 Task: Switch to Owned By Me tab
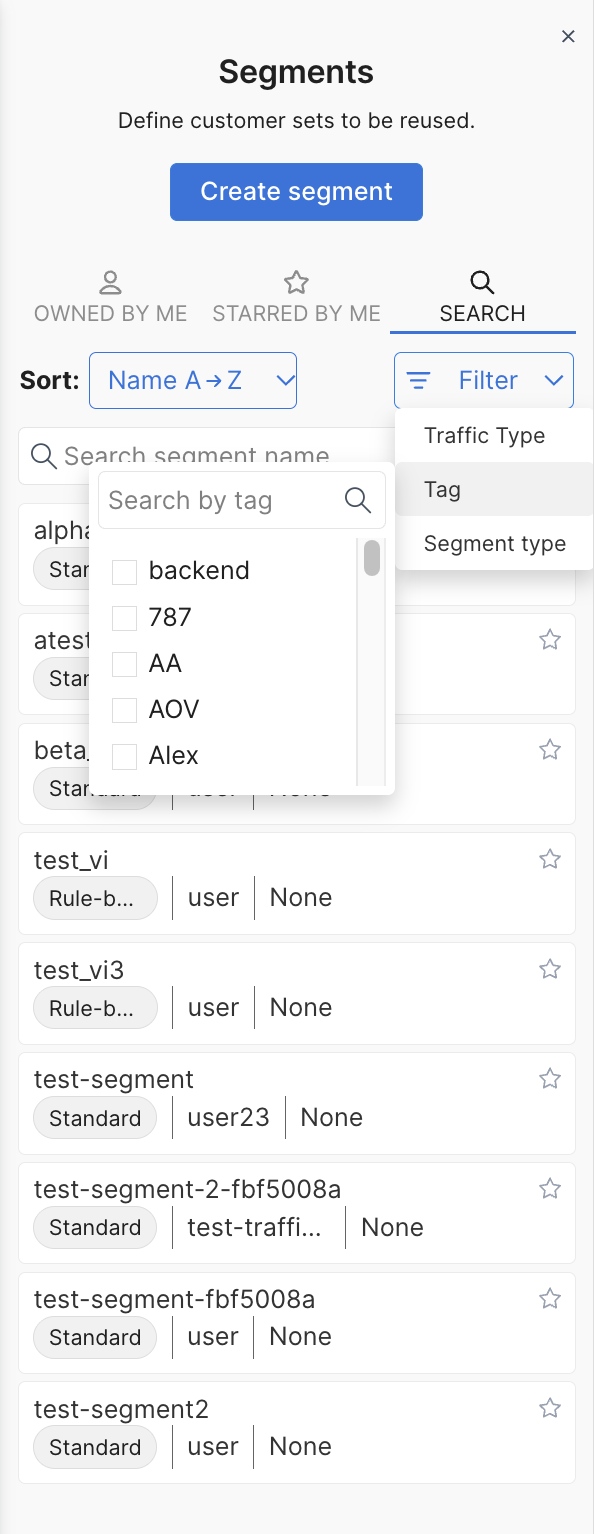(111, 298)
